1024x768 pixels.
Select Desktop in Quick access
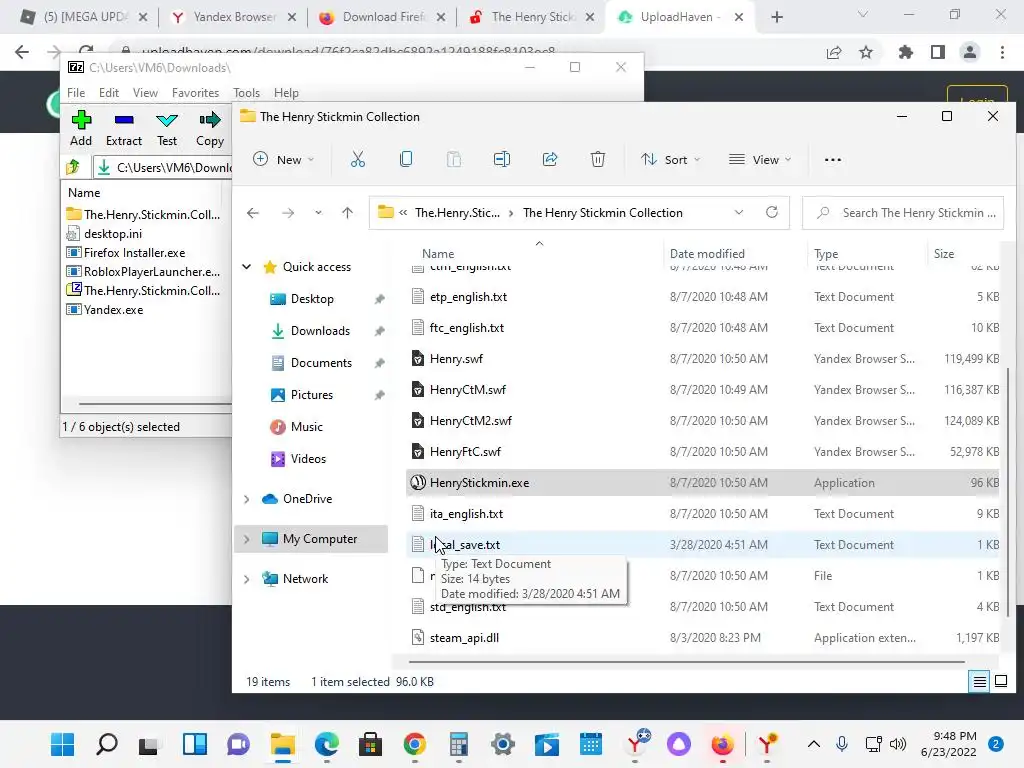312,298
